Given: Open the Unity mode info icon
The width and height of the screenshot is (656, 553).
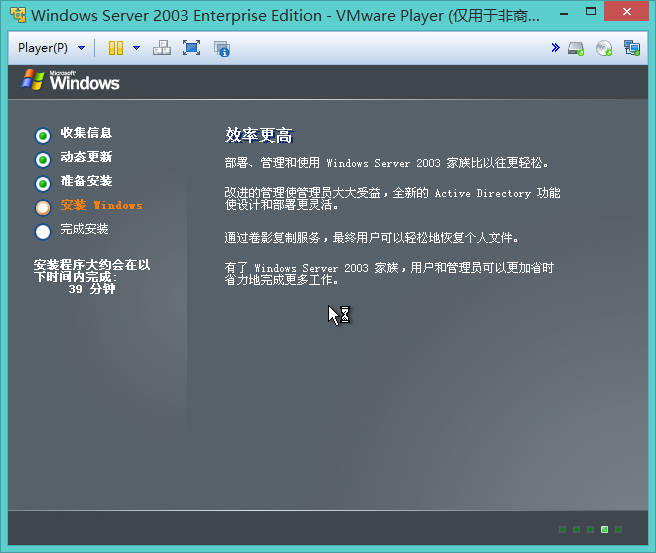Looking at the screenshot, I should 222,49.
